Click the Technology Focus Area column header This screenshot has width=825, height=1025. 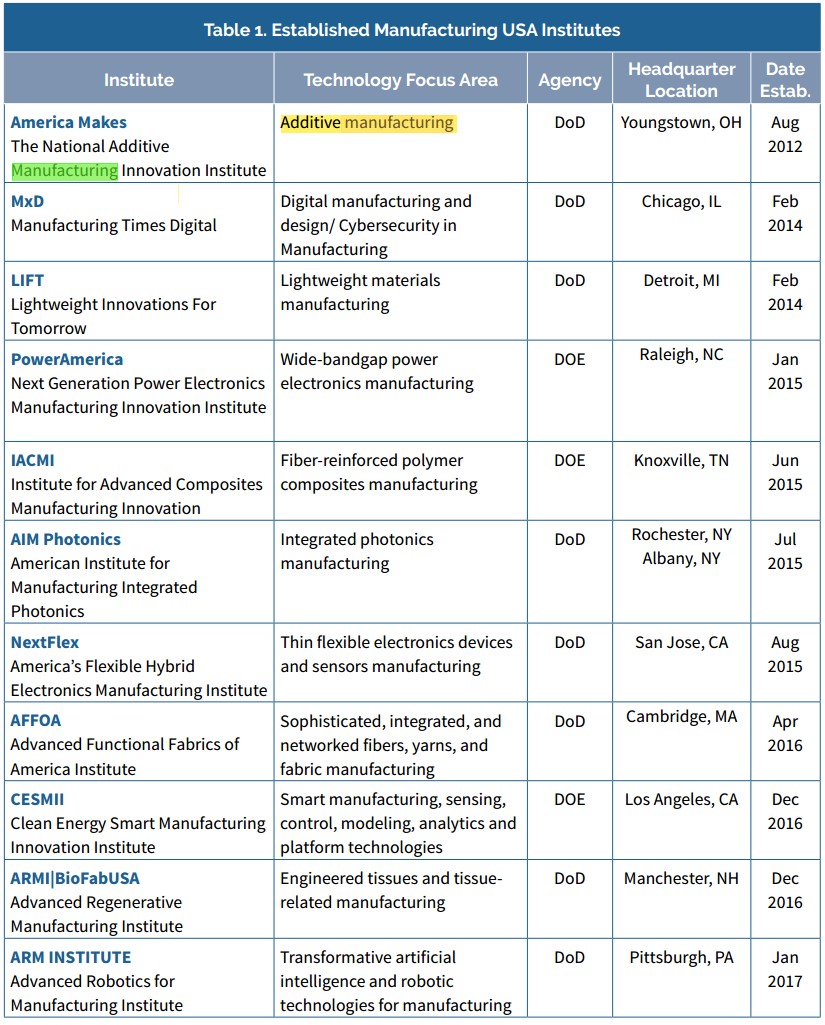(401, 78)
